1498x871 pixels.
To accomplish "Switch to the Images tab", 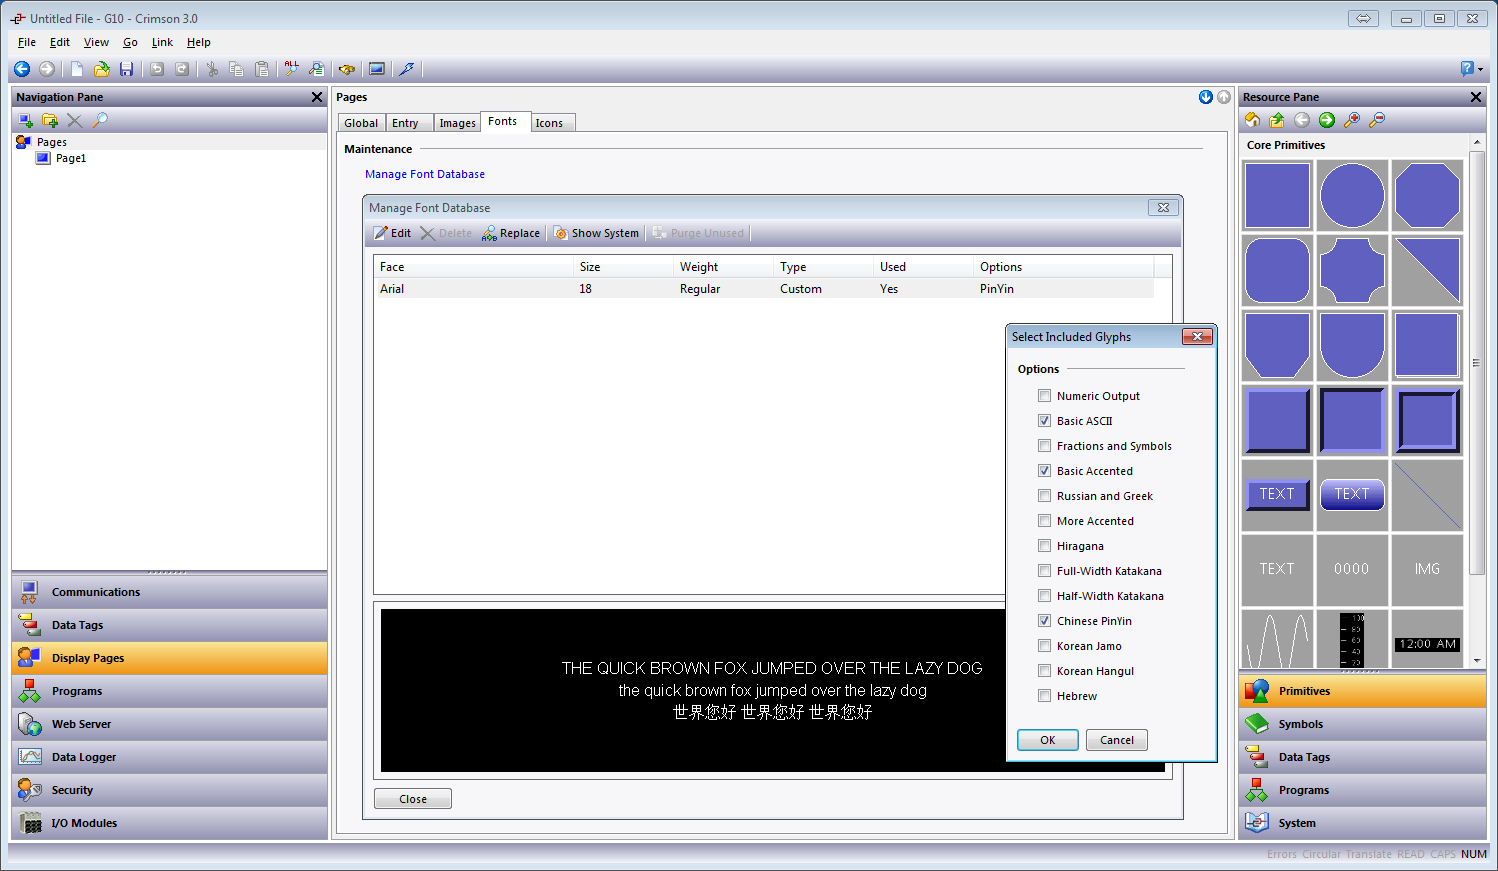I will point(457,123).
